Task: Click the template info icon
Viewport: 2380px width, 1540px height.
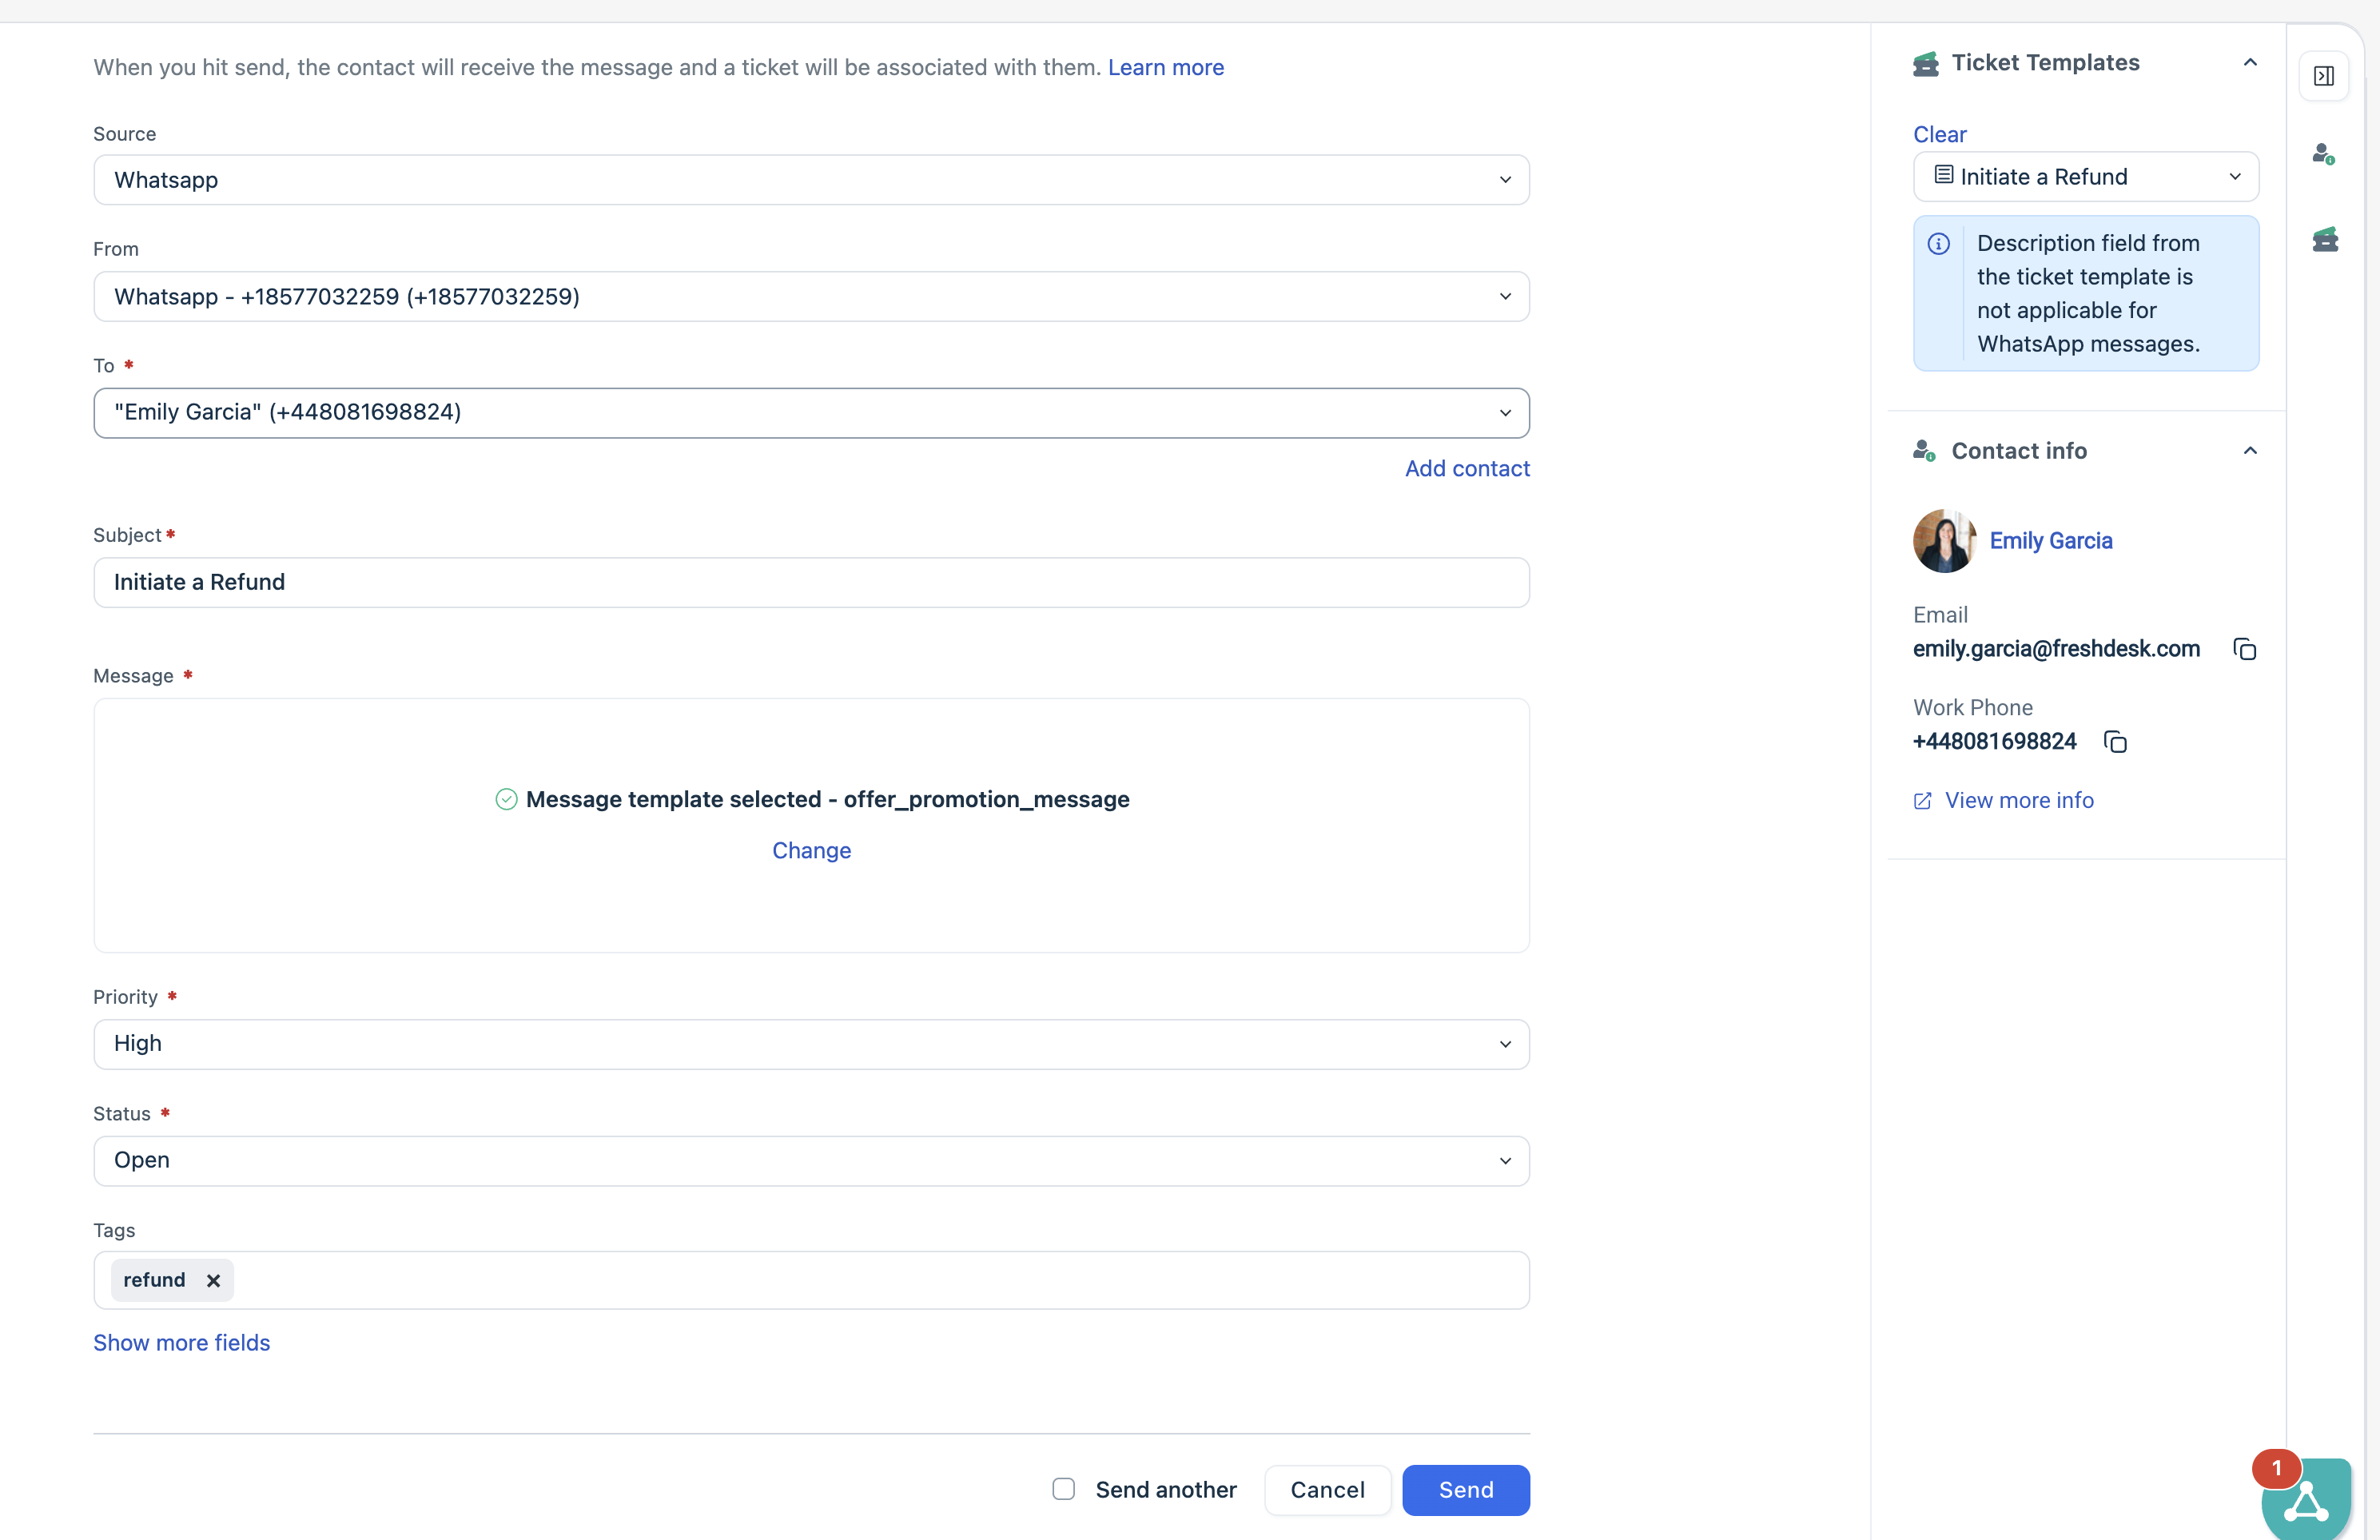Action: (x=1938, y=244)
